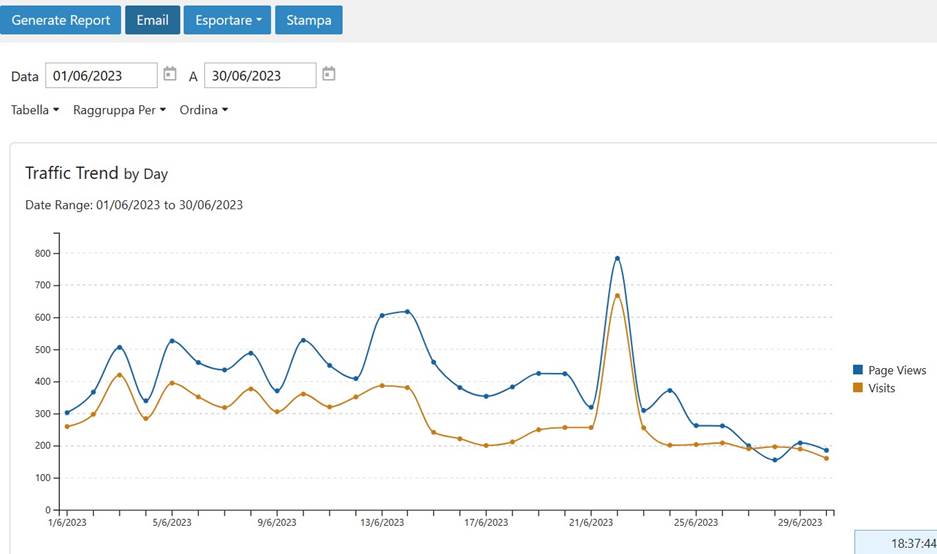Toggle the Page Views series label
Image resolution: width=937 pixels, height=554 pixels.
pyautogui.click(x=897, y=370)
